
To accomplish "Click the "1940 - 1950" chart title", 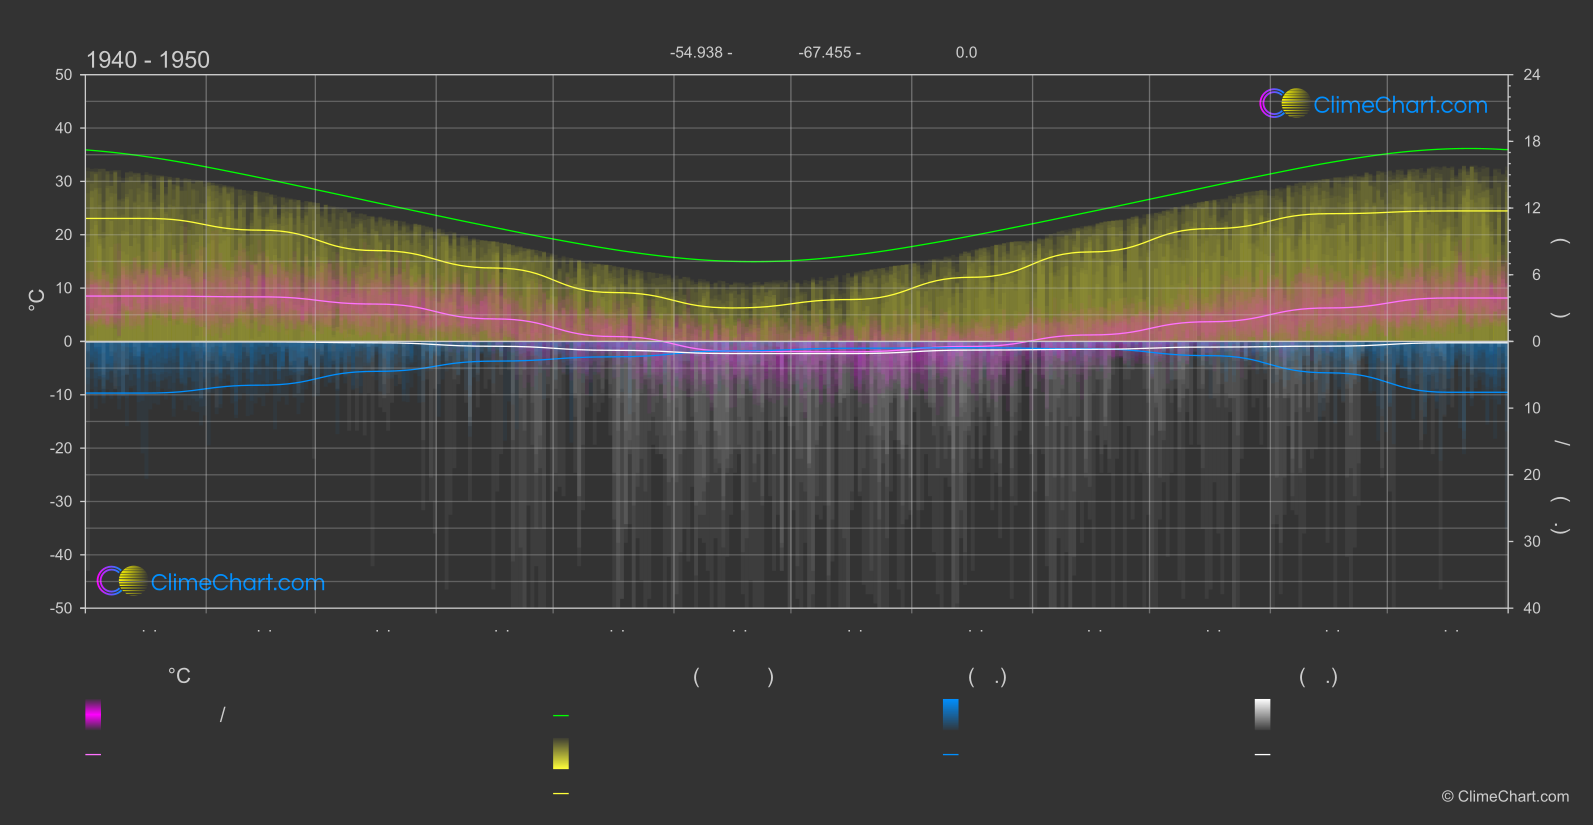I will (148, 60).
